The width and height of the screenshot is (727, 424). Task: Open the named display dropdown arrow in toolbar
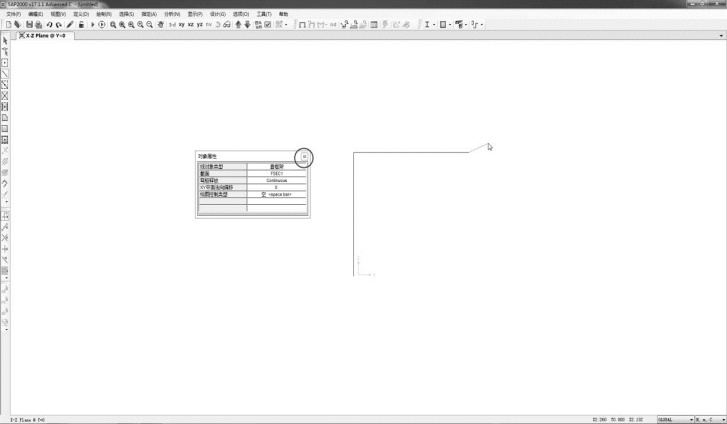click(466, 25)
